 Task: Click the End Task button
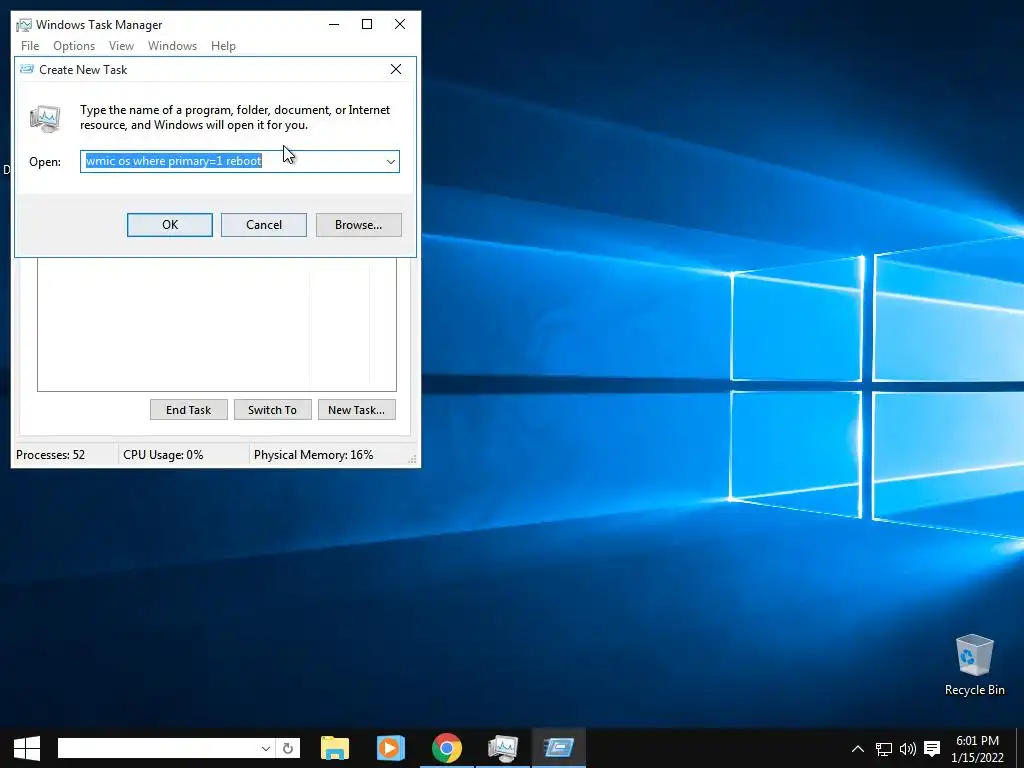coord(189,409)
